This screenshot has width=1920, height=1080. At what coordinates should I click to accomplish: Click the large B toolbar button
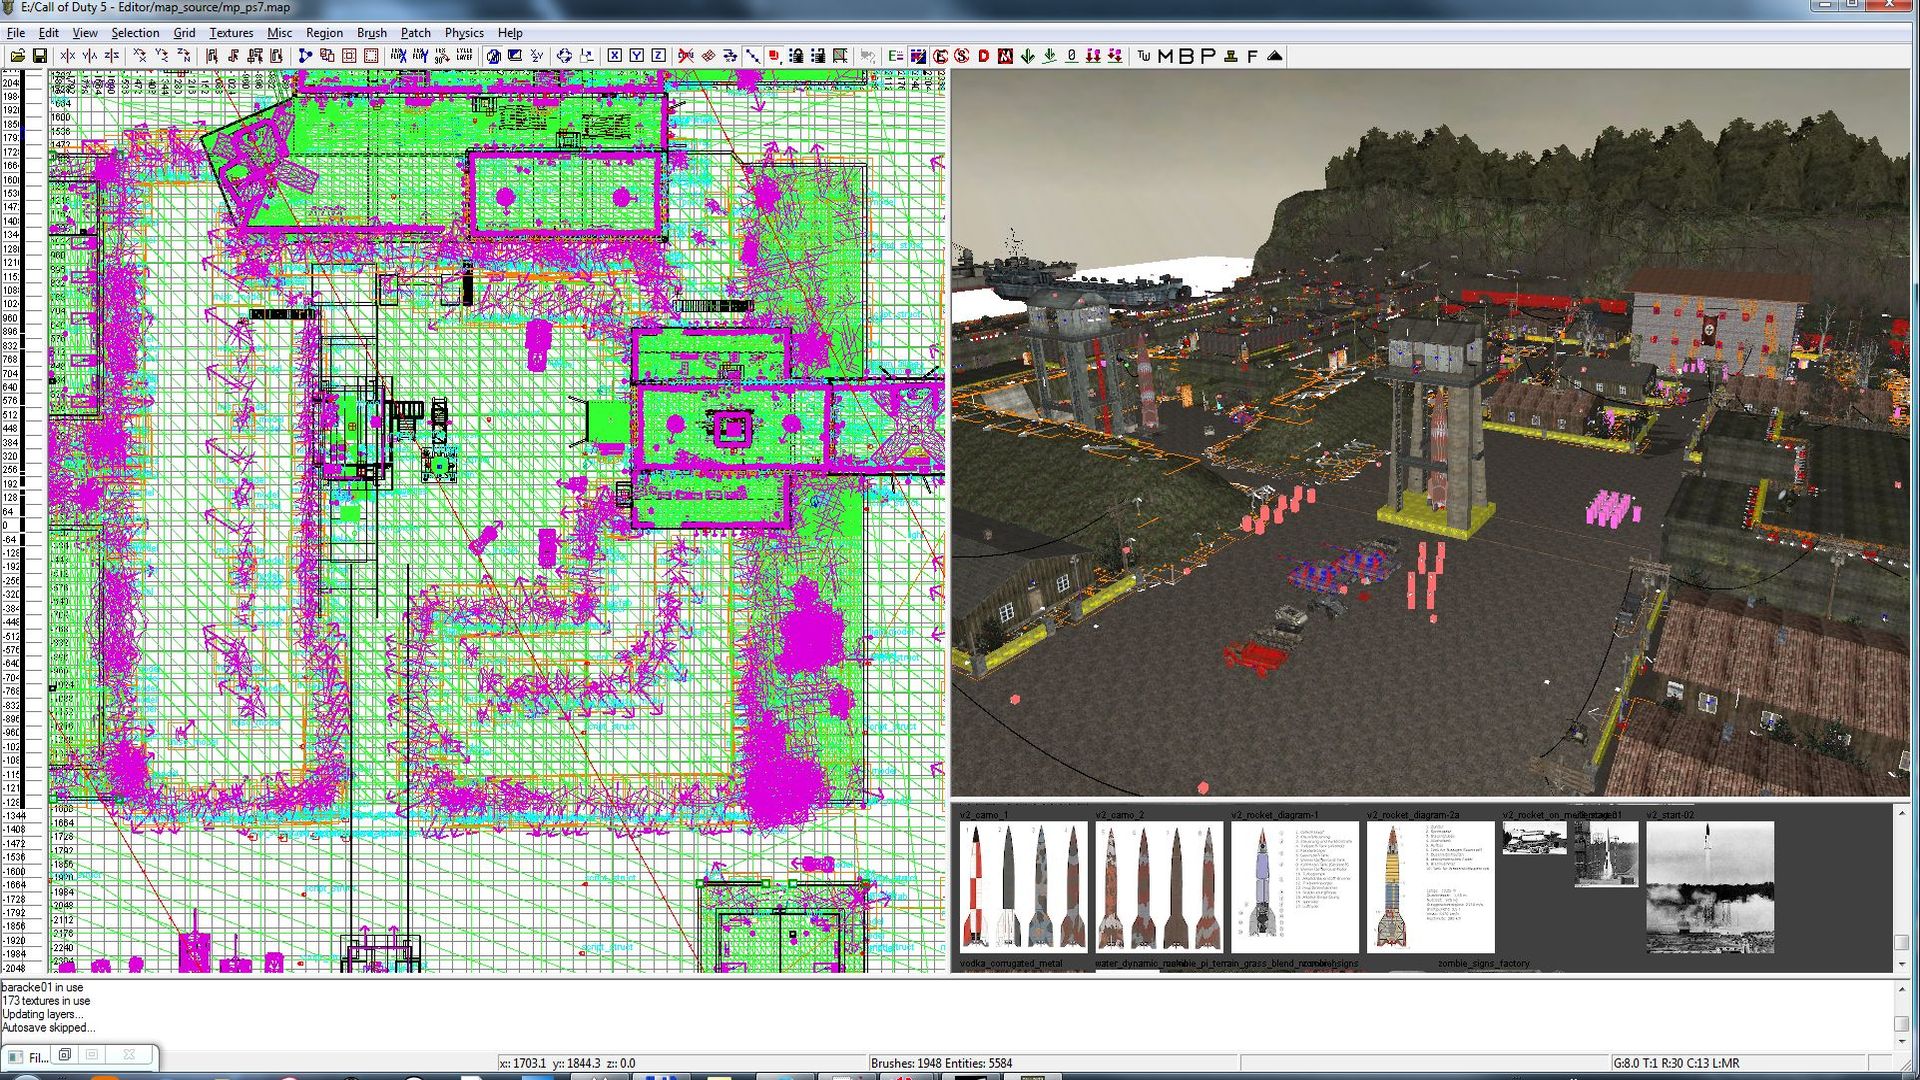[x=1187, y=56]
